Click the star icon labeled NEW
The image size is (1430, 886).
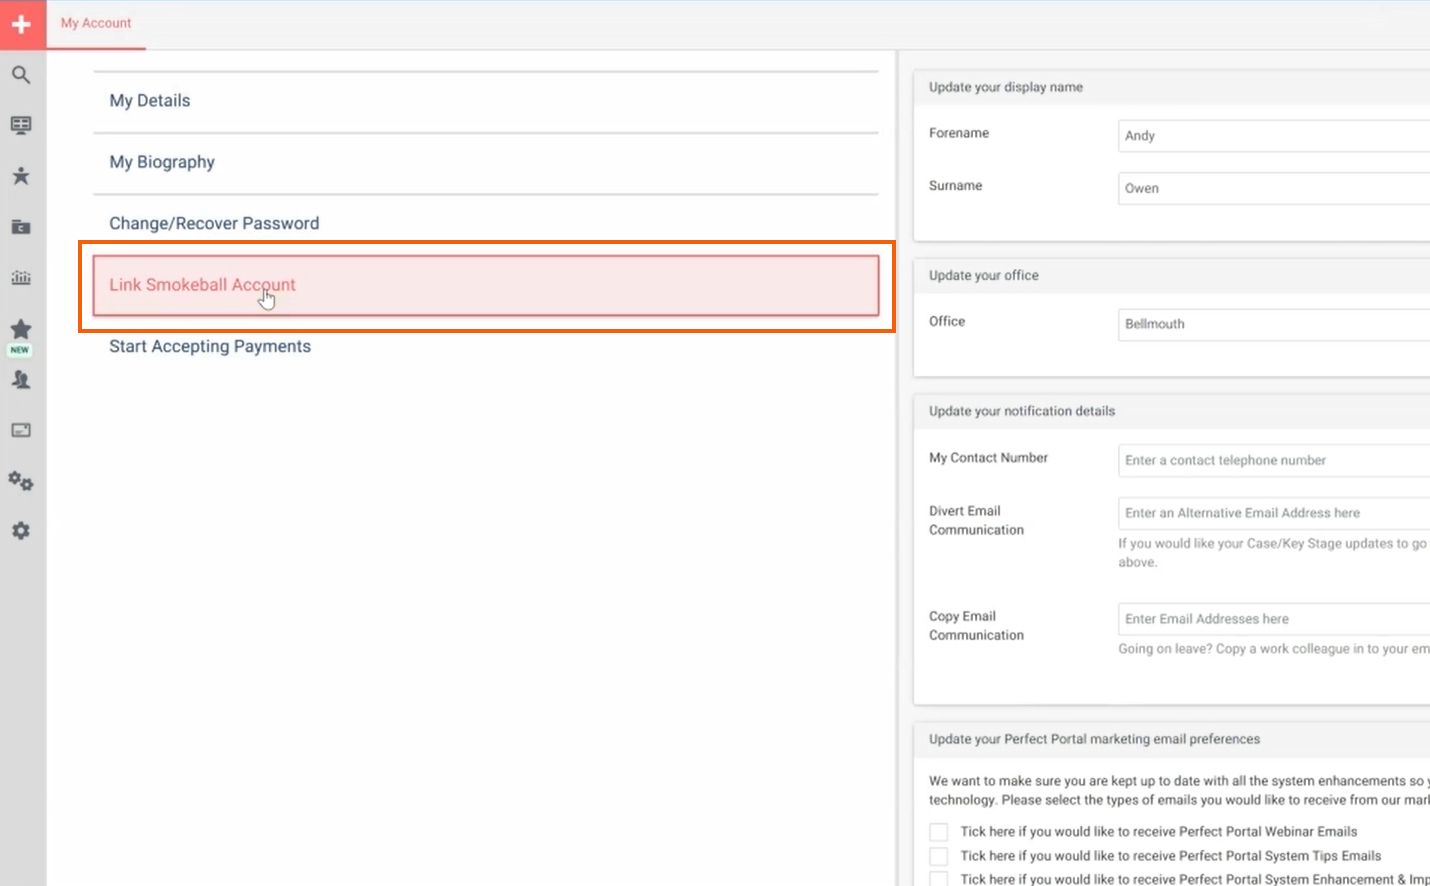click(x=21, y=330)
